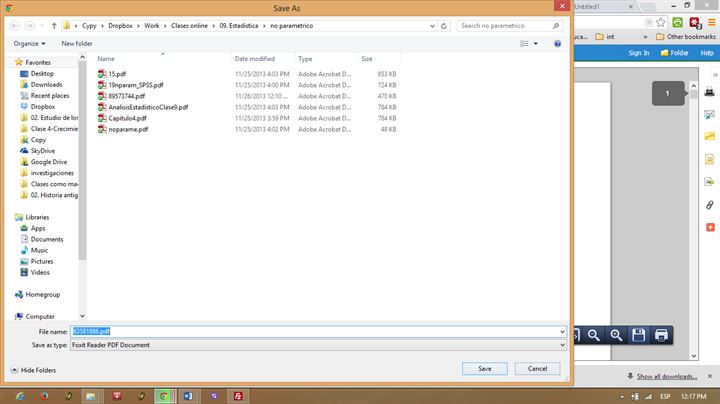Click the bookmark star in Chrome
Viewport: 720px width, 404px height.
coord(661,22)
